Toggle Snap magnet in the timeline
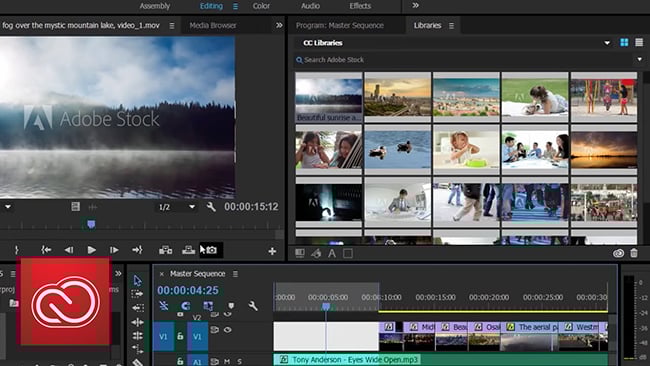The width and height of the screenshot is (650, 366). (x=186, y=306)
